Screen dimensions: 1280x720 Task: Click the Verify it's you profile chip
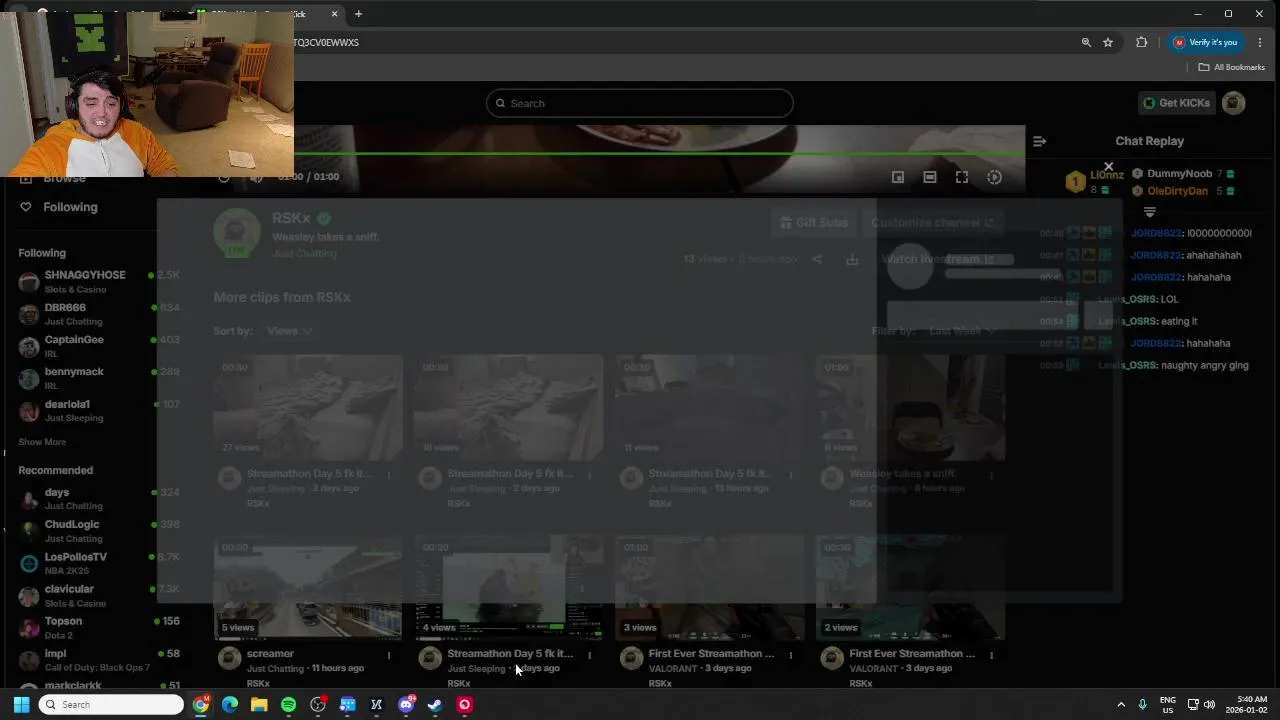point(1206,42)
